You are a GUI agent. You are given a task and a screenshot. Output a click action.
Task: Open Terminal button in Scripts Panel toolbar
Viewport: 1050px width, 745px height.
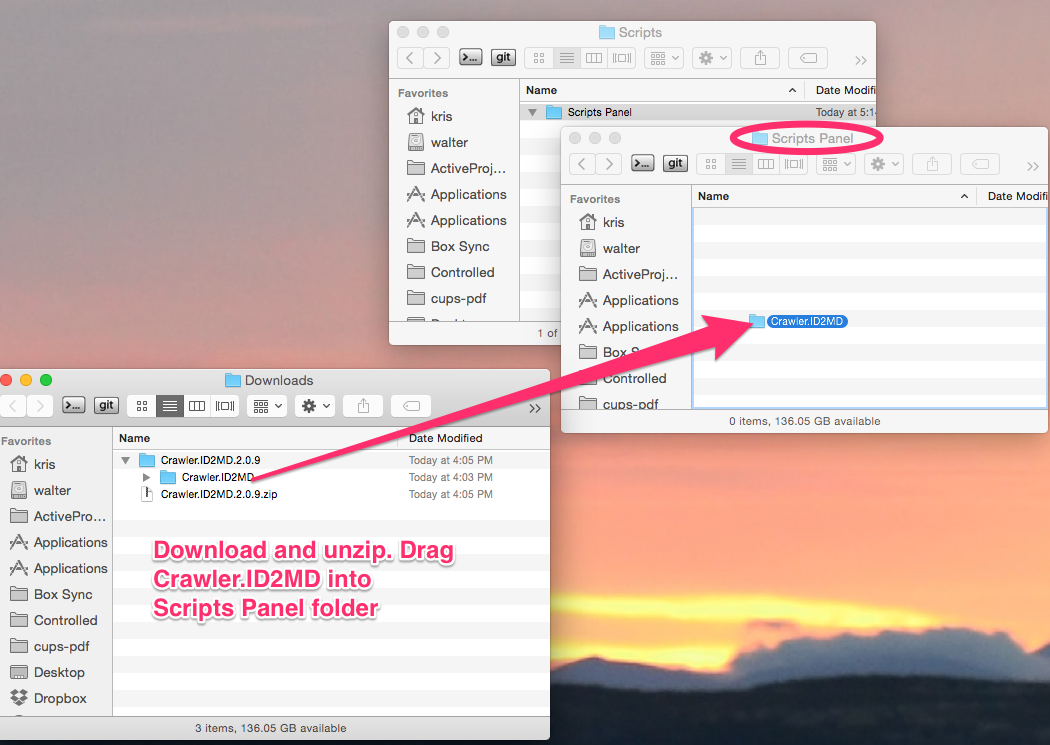coord(643,163)
